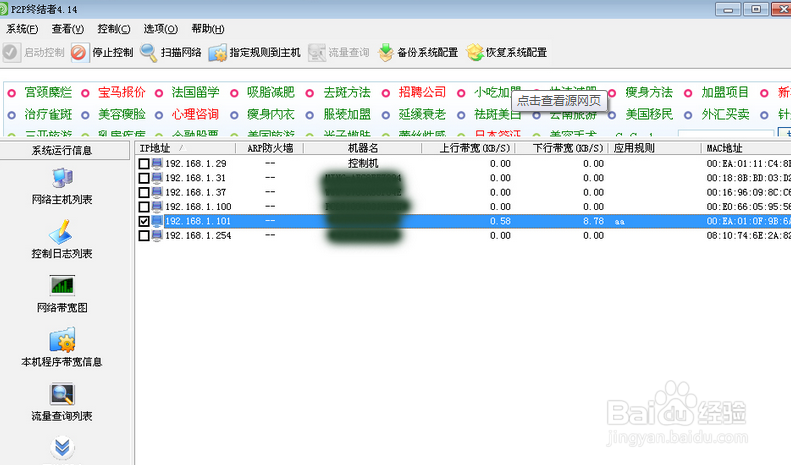Viewport: 791px width, 465px height.
Task: Open the 心理咨询 ad link
Action: [195, 114]
